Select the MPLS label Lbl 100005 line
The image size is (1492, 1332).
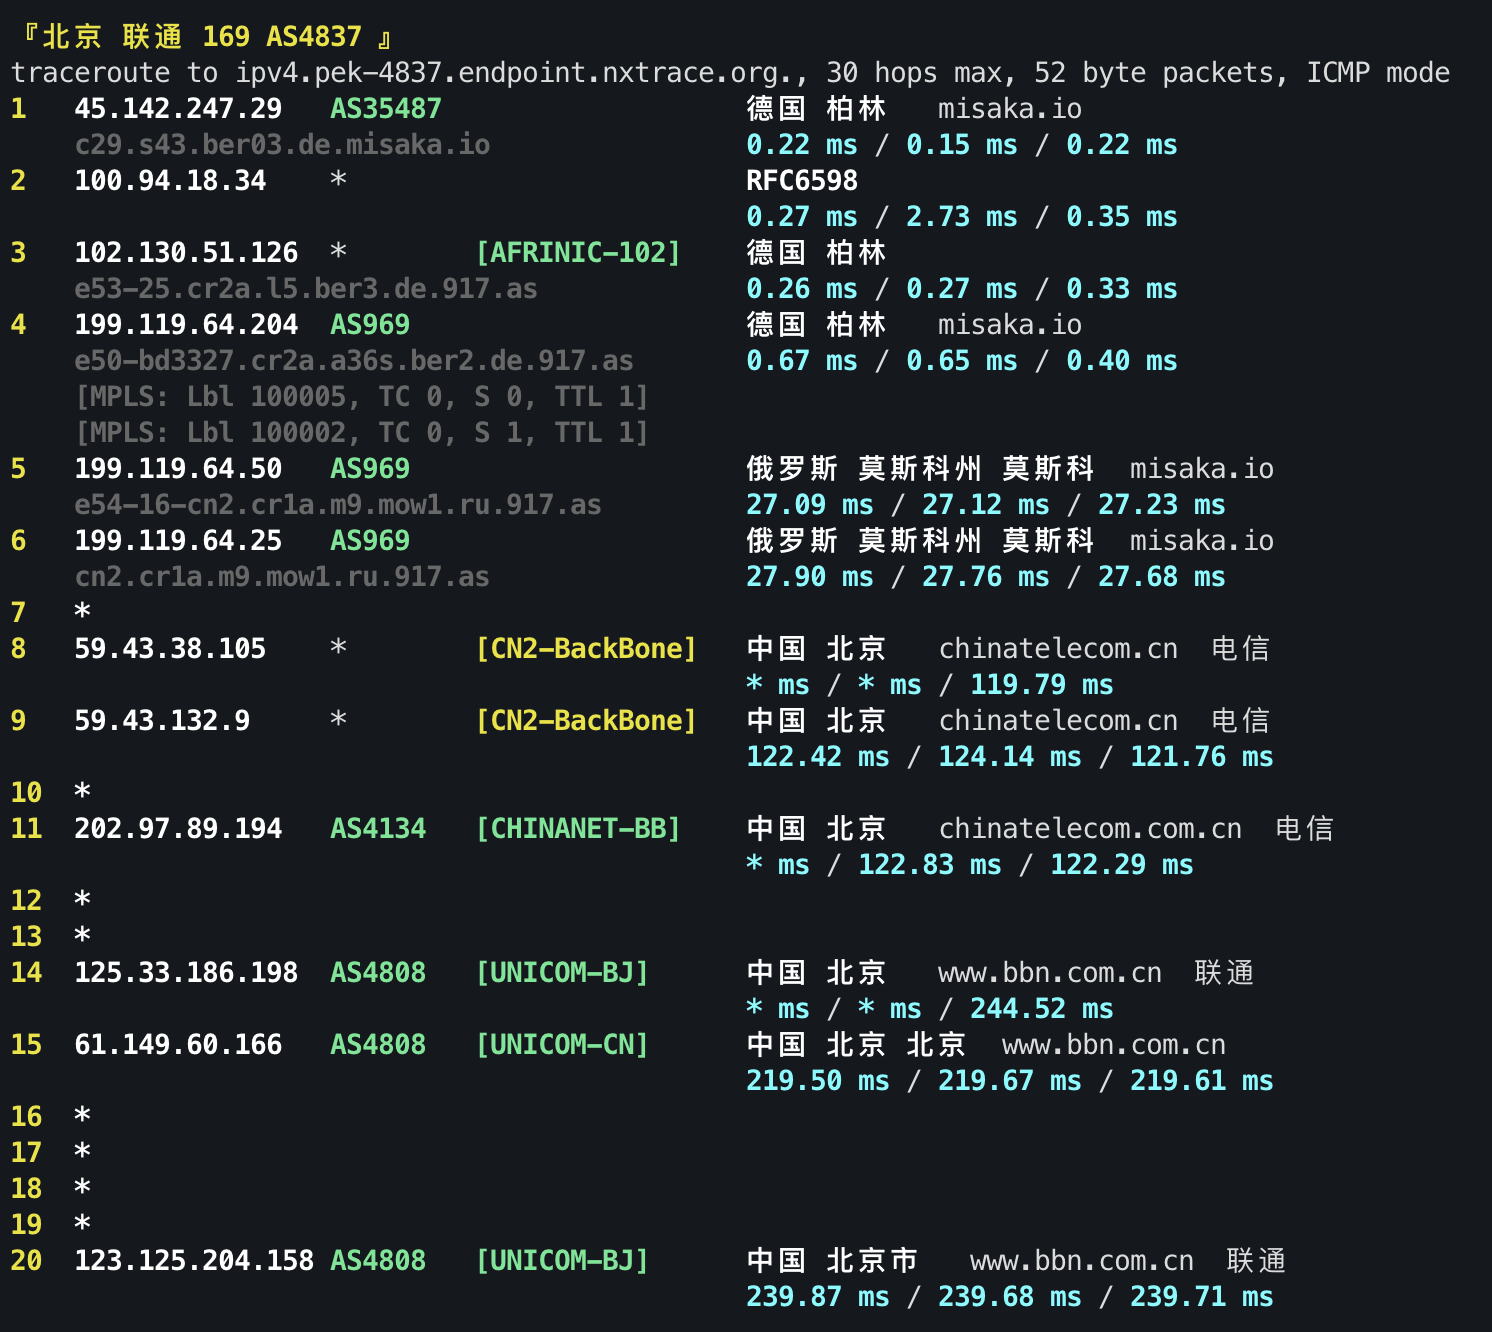point(360,396)
